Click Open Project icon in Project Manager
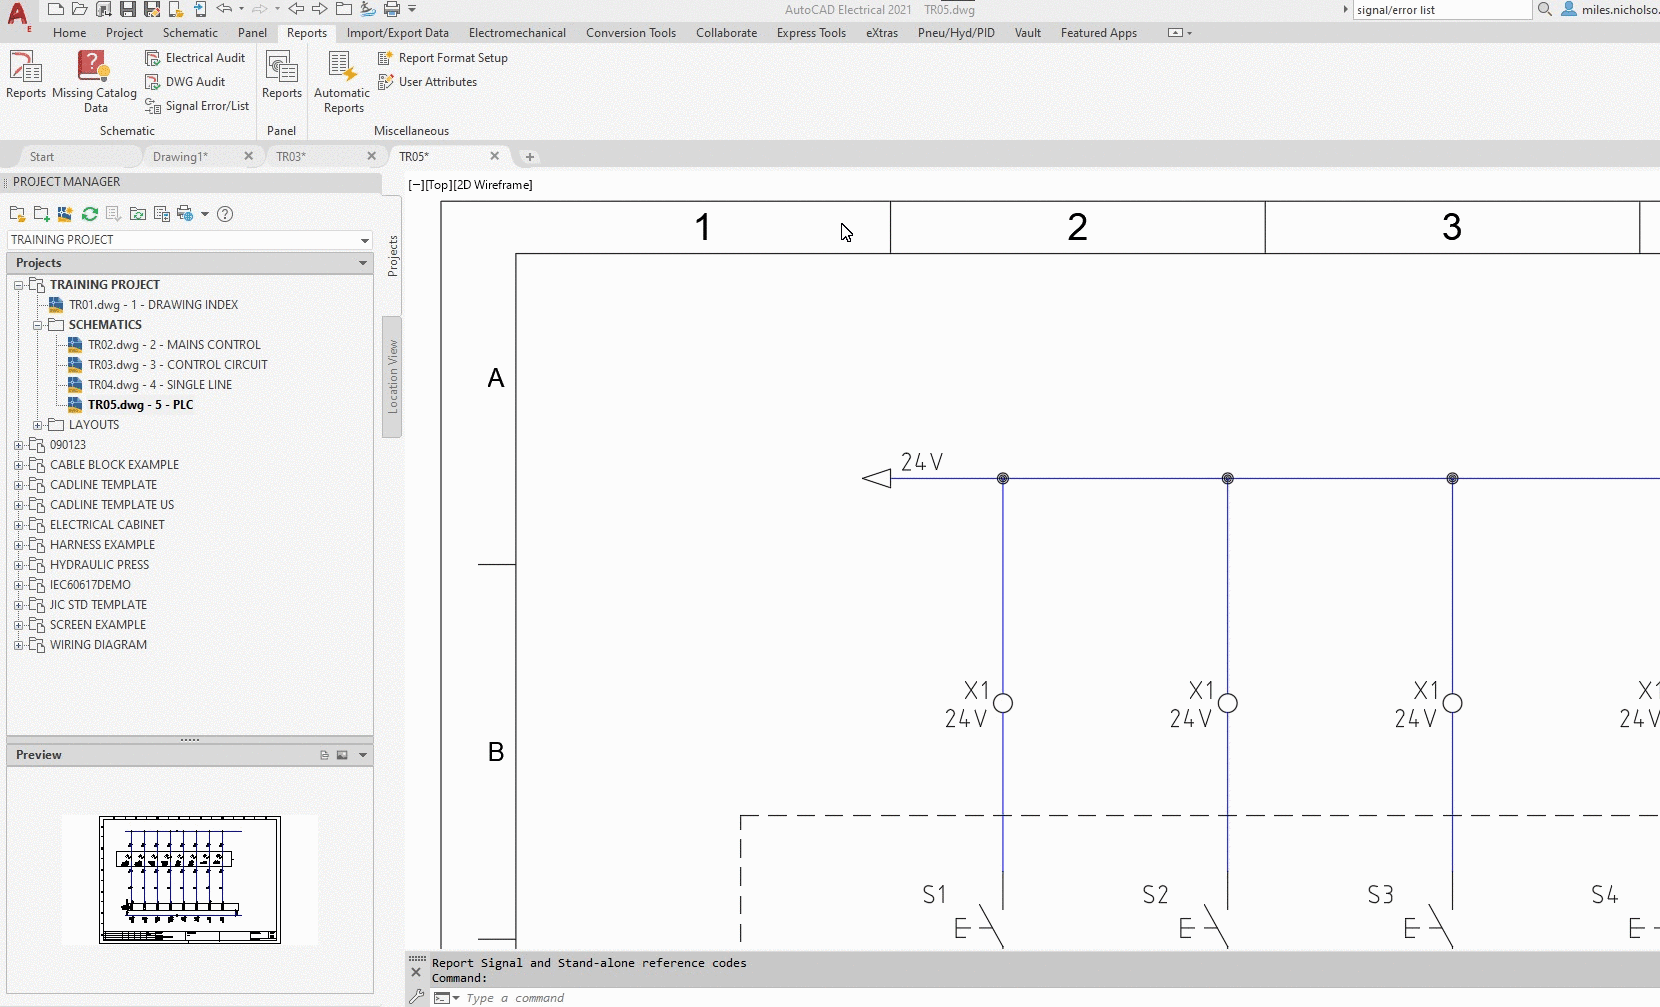Image resolution: width=1660 pixels, height=1007 pixels. pos(17,214)
